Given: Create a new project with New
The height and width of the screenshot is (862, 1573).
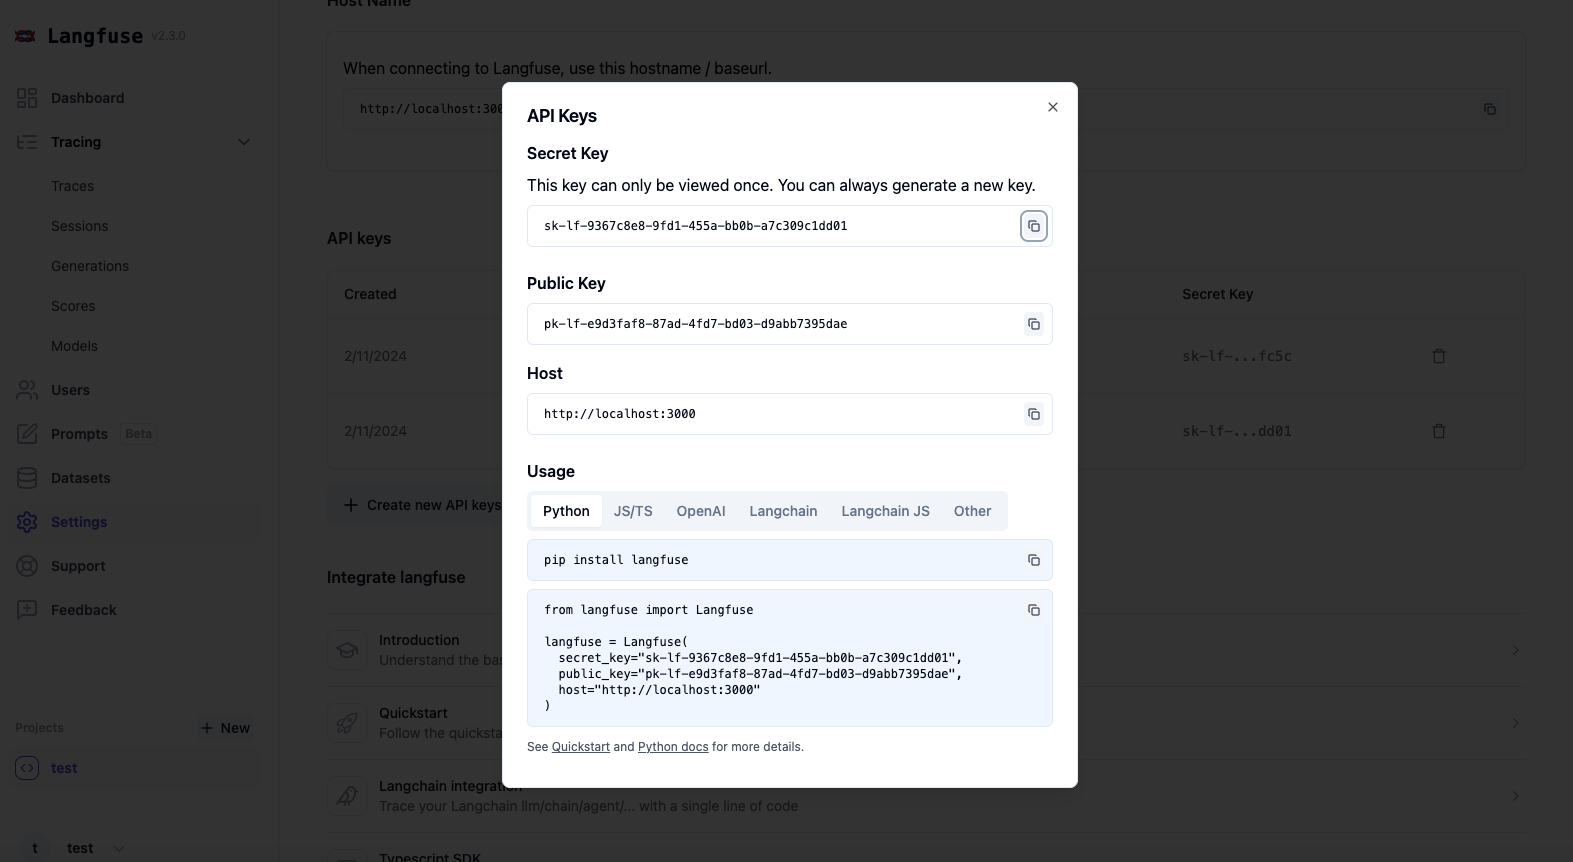Looking at the screenshot, I should [x=225, y=728].
